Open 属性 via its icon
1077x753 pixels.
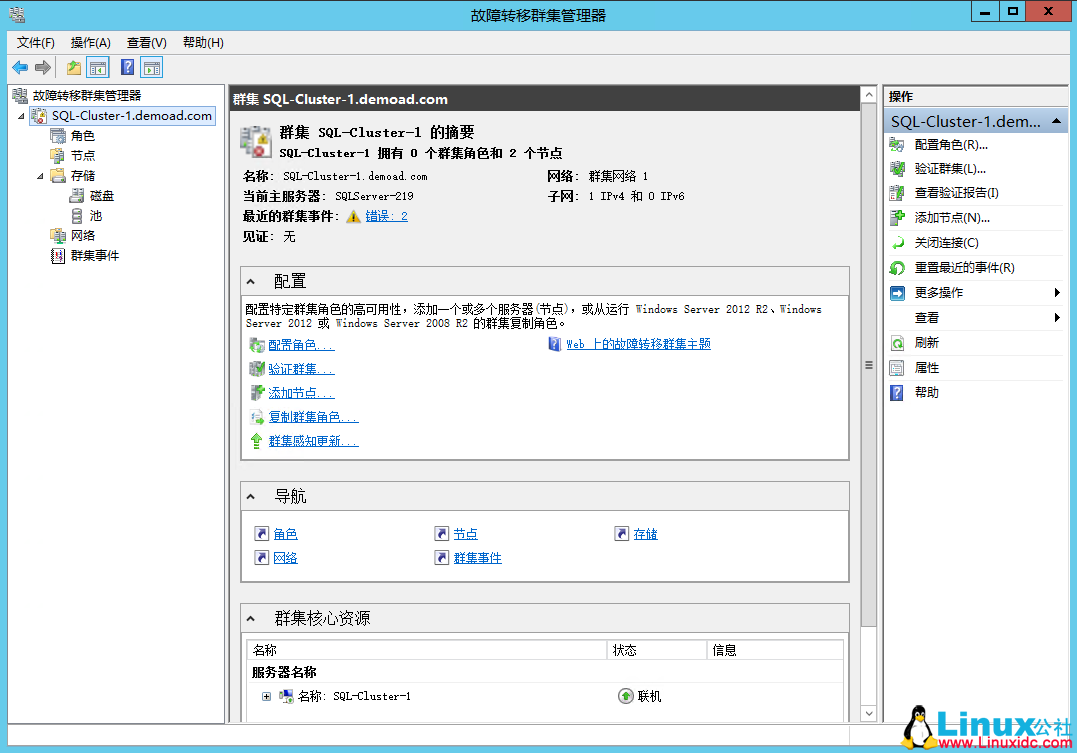895,366
